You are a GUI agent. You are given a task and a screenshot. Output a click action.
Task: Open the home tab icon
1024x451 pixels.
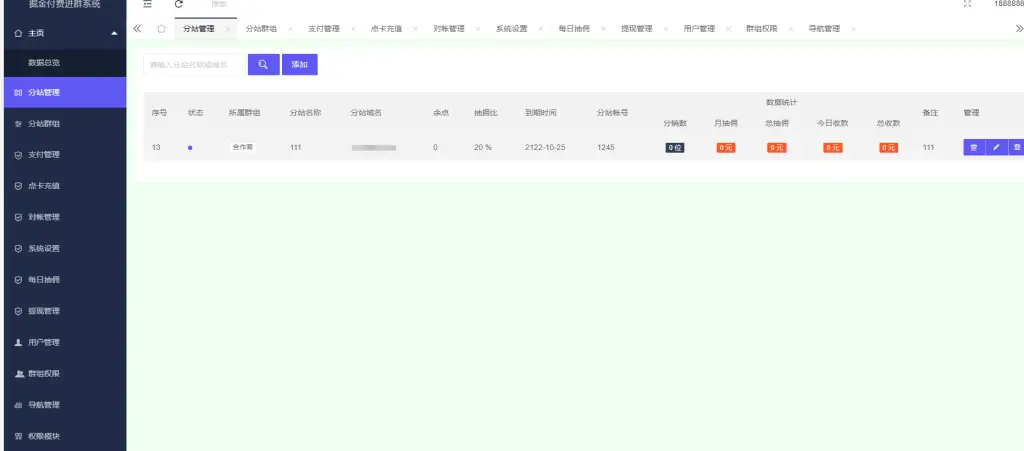pyautogui.click(x=161, y=29)
